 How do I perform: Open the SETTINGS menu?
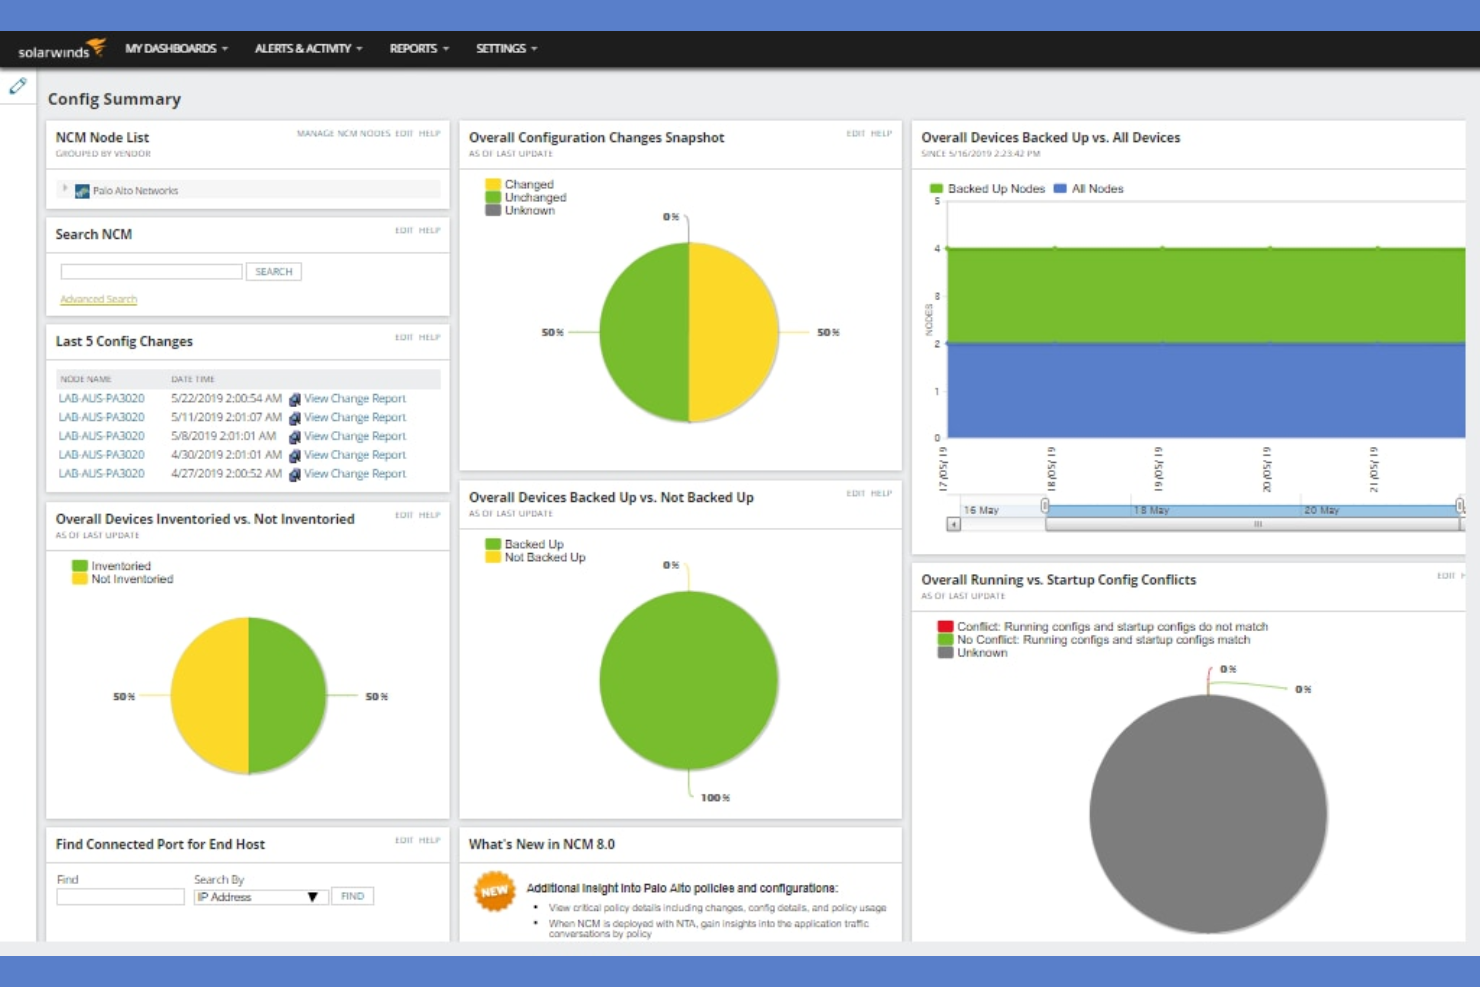[x=503, y=47]
